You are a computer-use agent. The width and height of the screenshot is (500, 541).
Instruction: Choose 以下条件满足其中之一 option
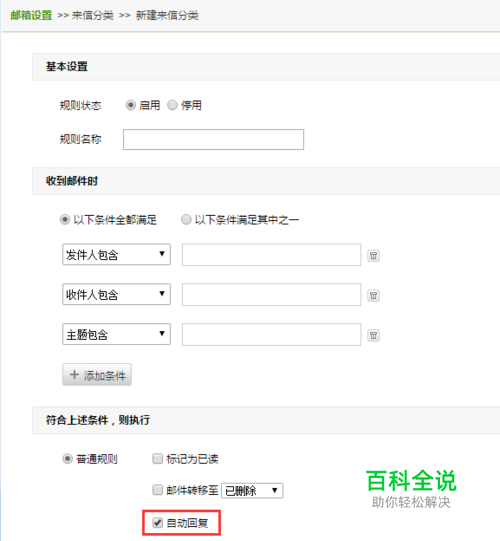[186, 220]
